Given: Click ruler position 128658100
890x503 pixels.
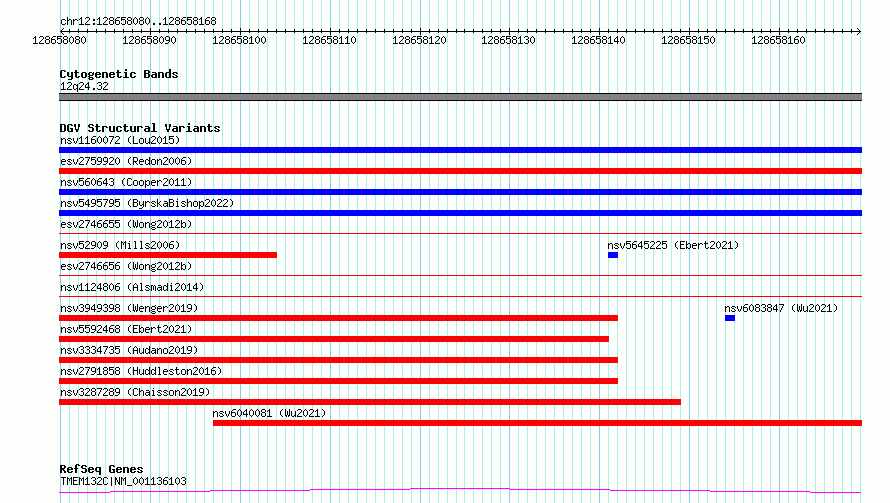Looking at the screenshot, I should click(240, 40).
